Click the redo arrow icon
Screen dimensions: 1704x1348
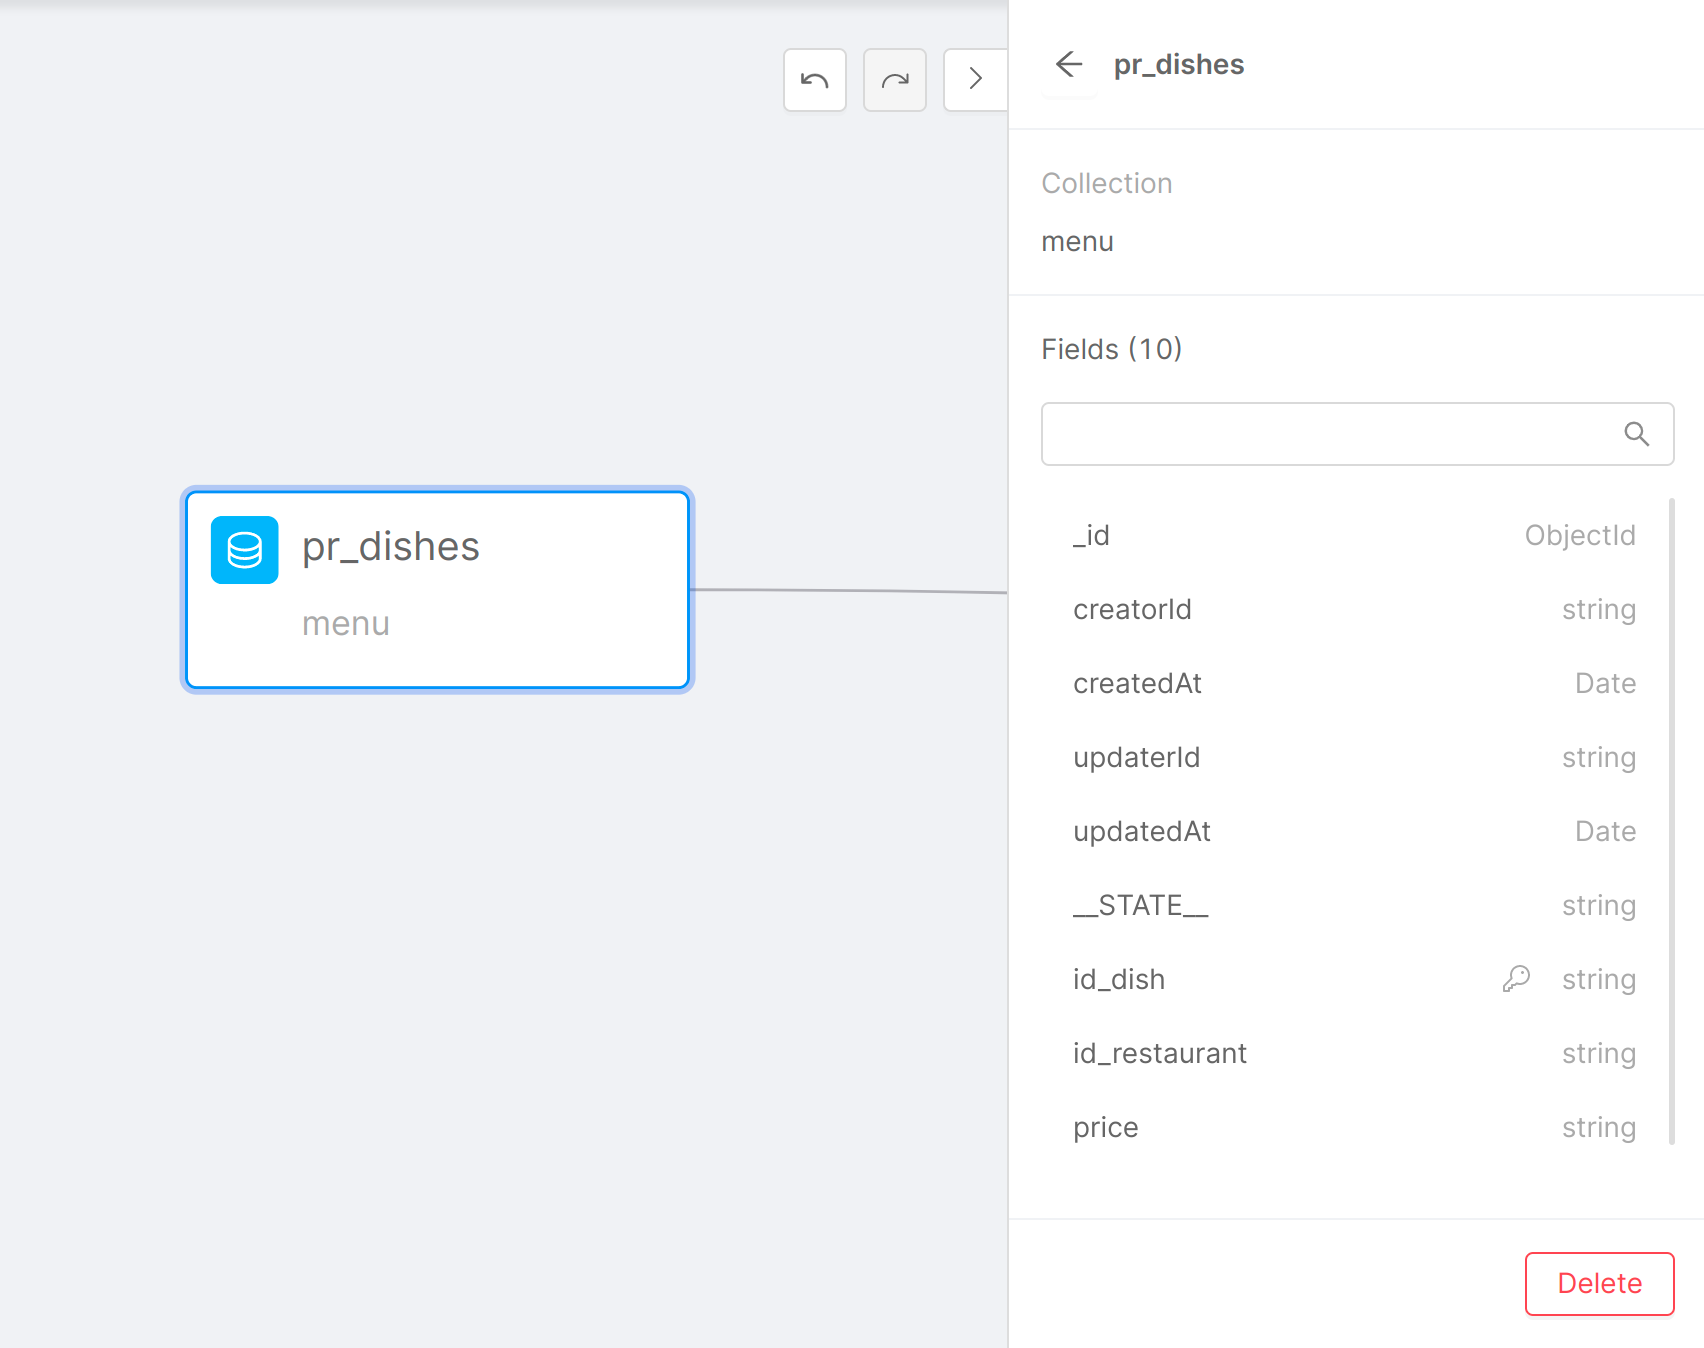[894, 80]
